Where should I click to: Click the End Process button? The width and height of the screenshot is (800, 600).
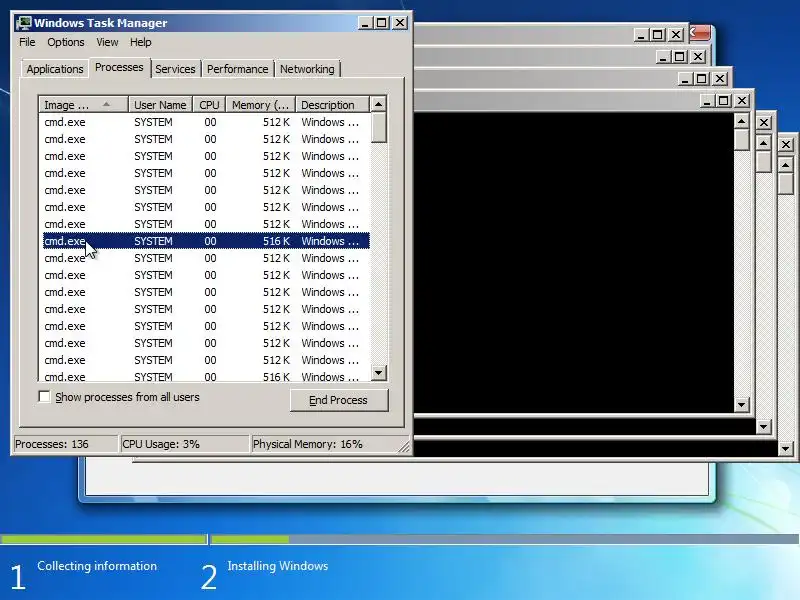(x=339, y=401)
